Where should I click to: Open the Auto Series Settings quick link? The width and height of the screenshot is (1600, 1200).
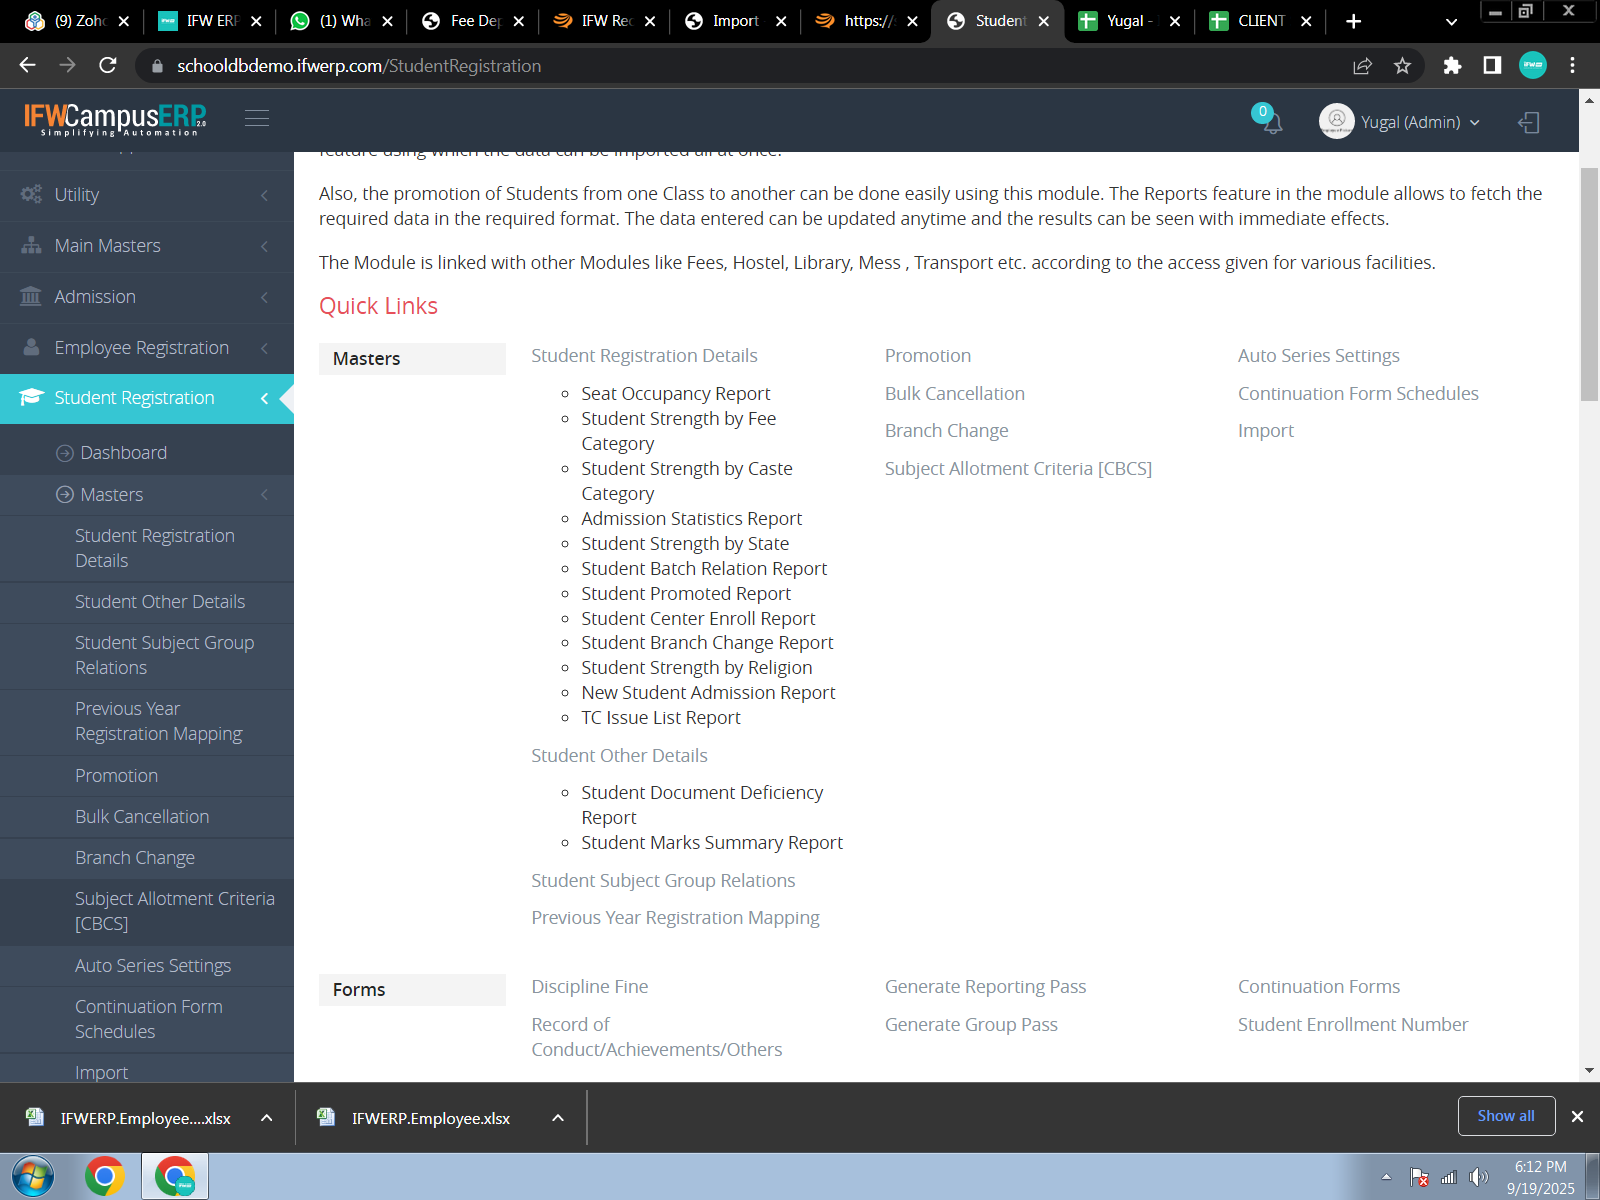(1319, 356)
